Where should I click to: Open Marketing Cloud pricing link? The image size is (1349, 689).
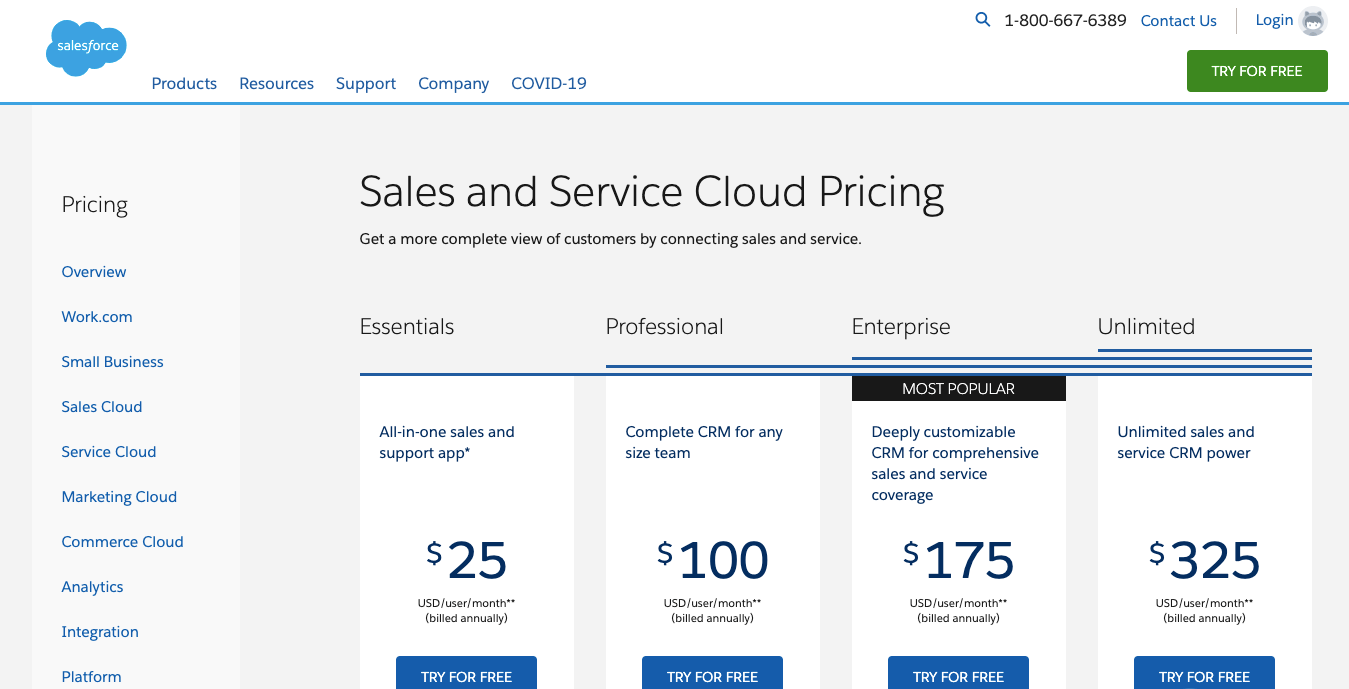pos(119,497)
